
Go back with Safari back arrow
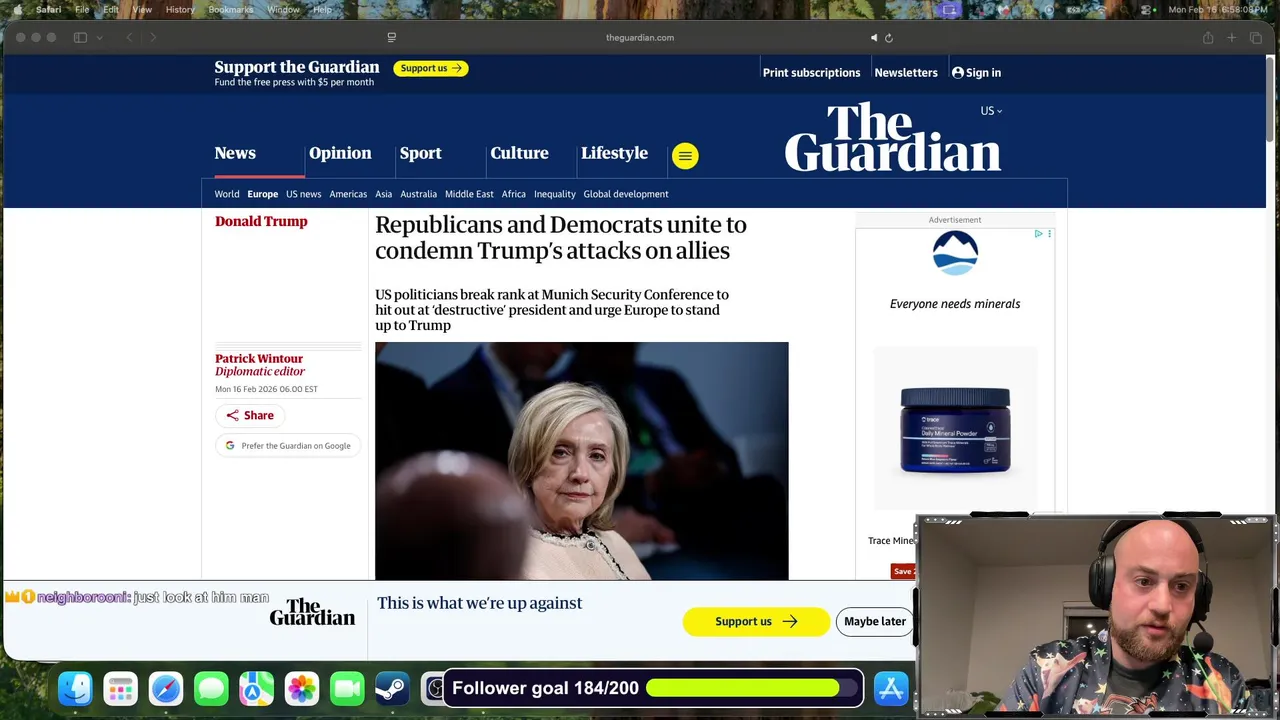129,38
